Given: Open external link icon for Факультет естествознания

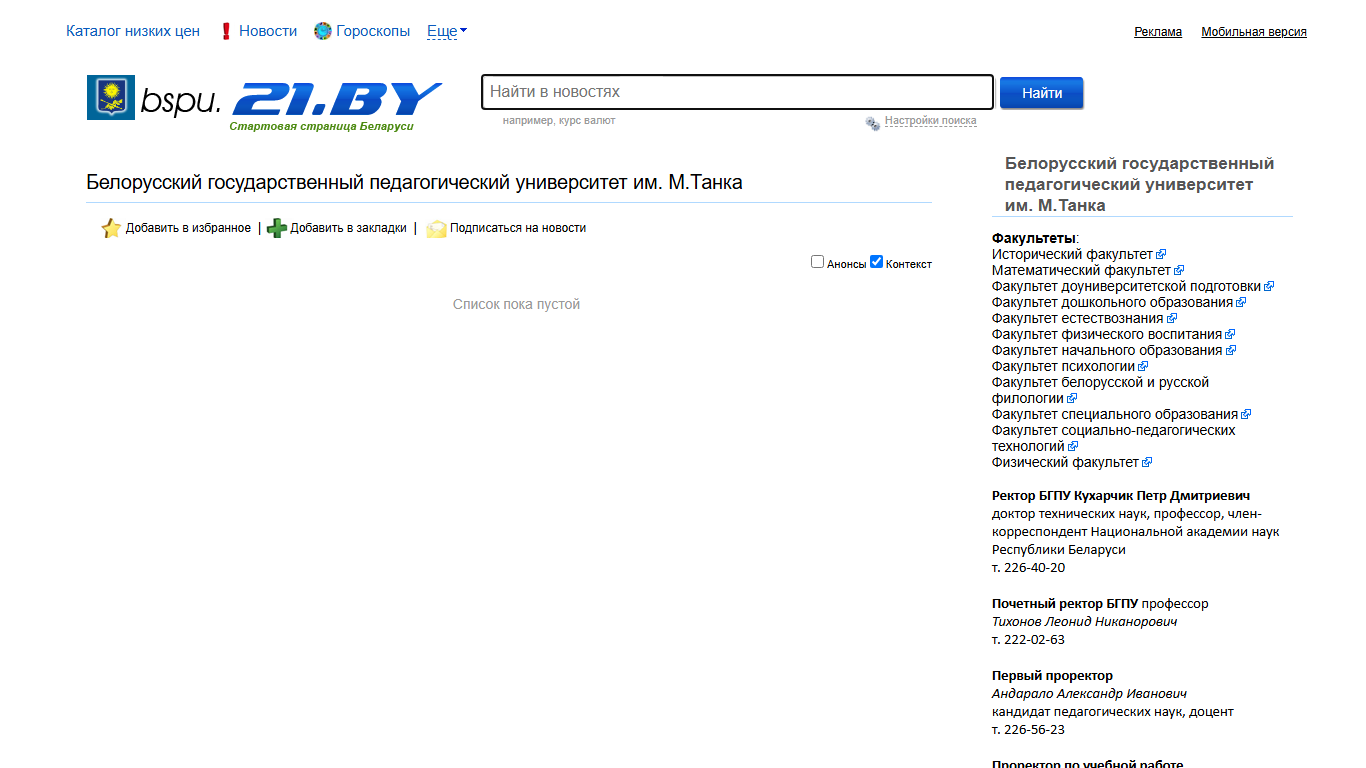Looking at the screenshot, I should pos(1172,318).
